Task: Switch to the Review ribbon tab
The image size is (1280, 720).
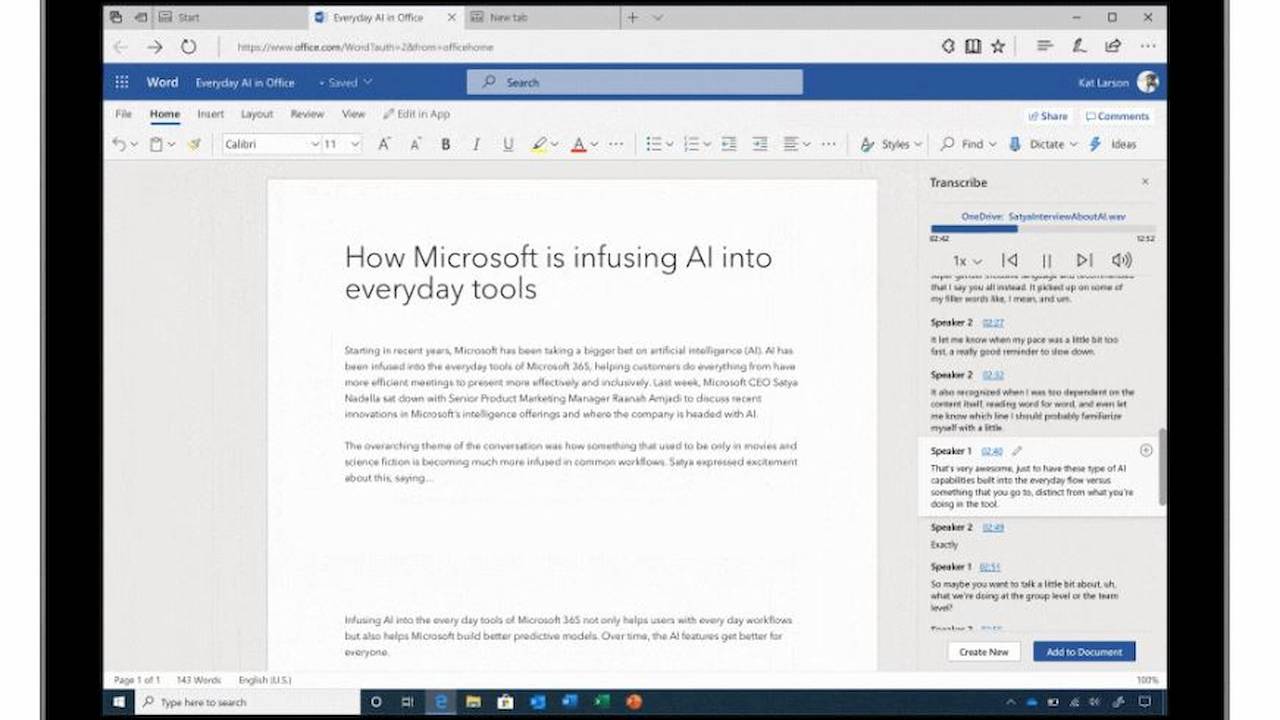Action: pos(307,114)
